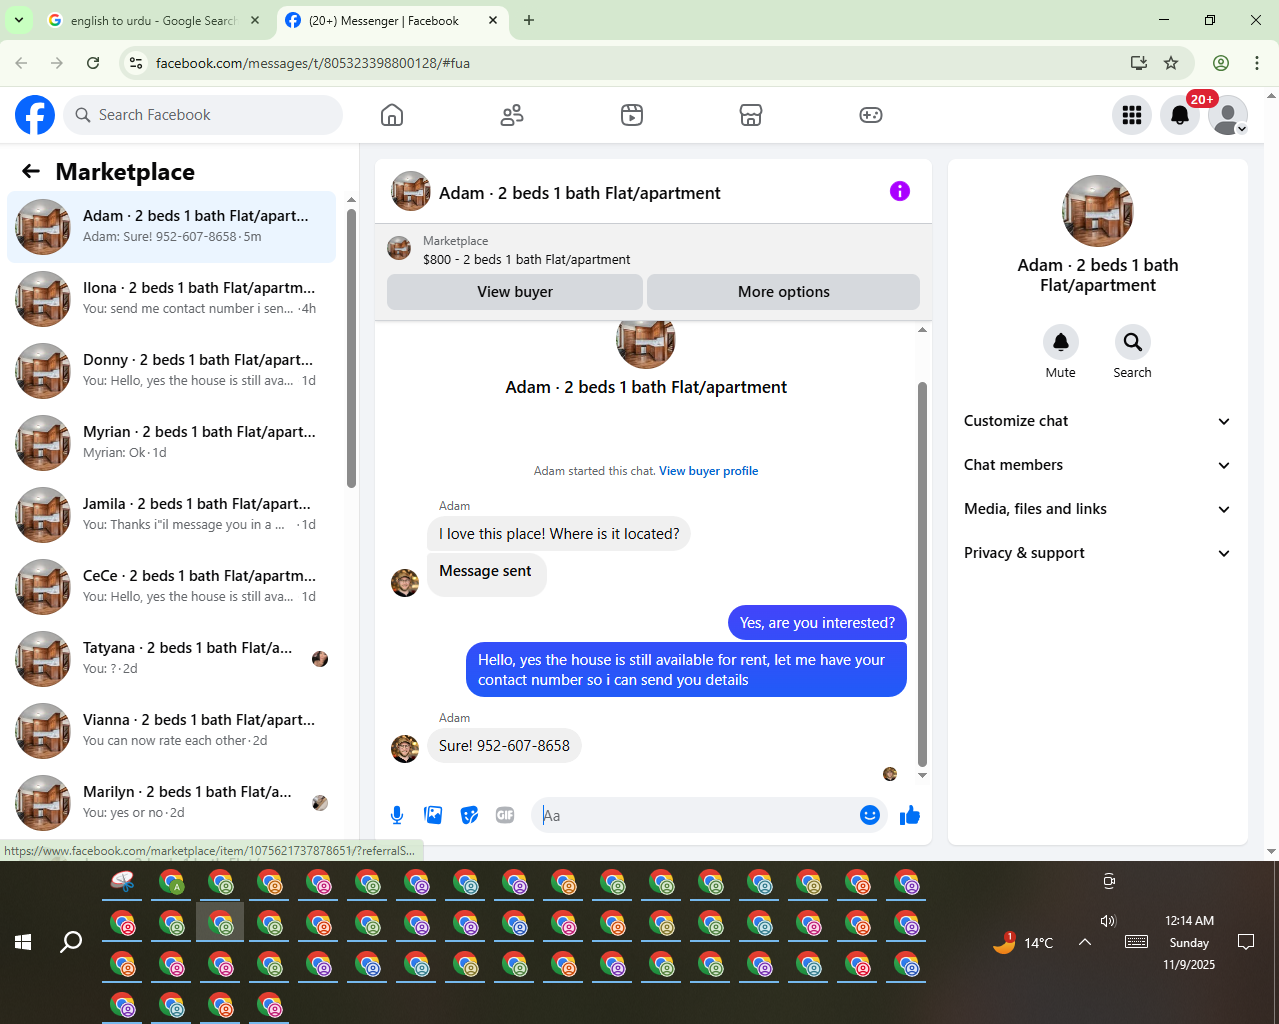Show hidden system tray icons chevron
This screenshot has height=1024, width=1279.
pyautogui.click(x=1085, y=942)
